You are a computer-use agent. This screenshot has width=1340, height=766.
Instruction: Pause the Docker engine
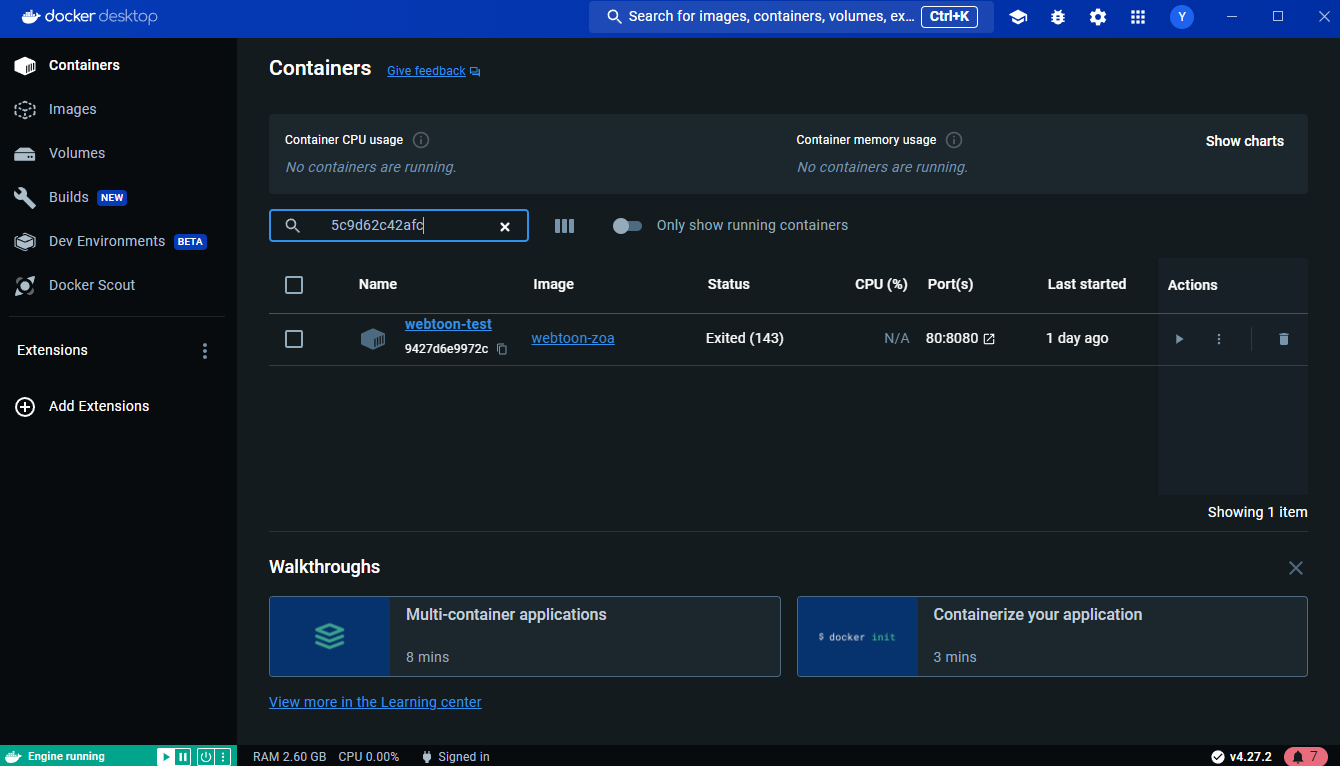point(183,757)
